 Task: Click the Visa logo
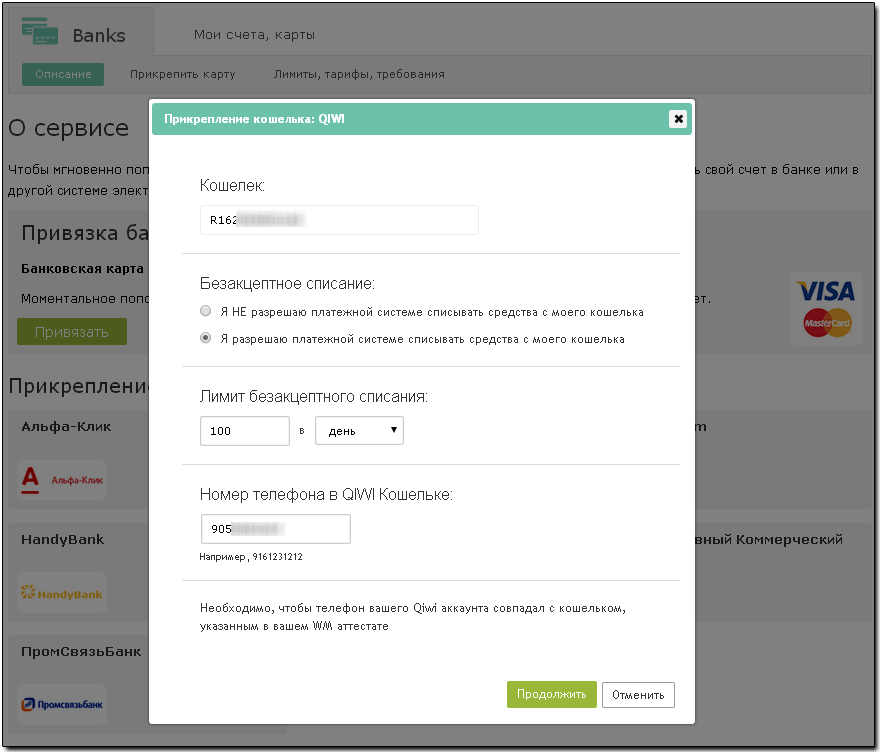click(x=826, y=291)
